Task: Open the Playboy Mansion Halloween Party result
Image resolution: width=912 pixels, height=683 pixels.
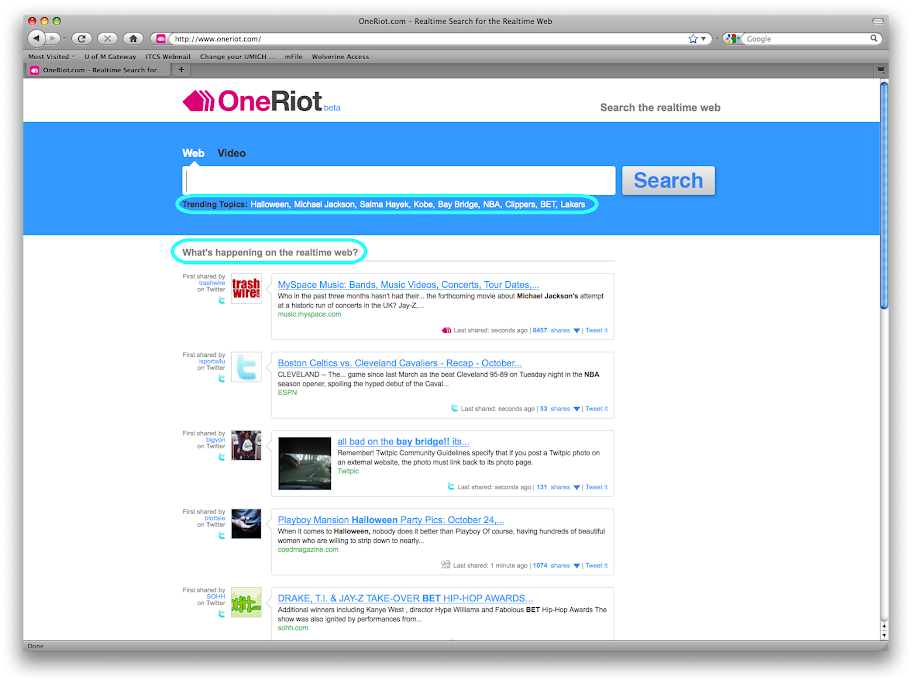Action: pyautogui.click(x=391, y=520)
